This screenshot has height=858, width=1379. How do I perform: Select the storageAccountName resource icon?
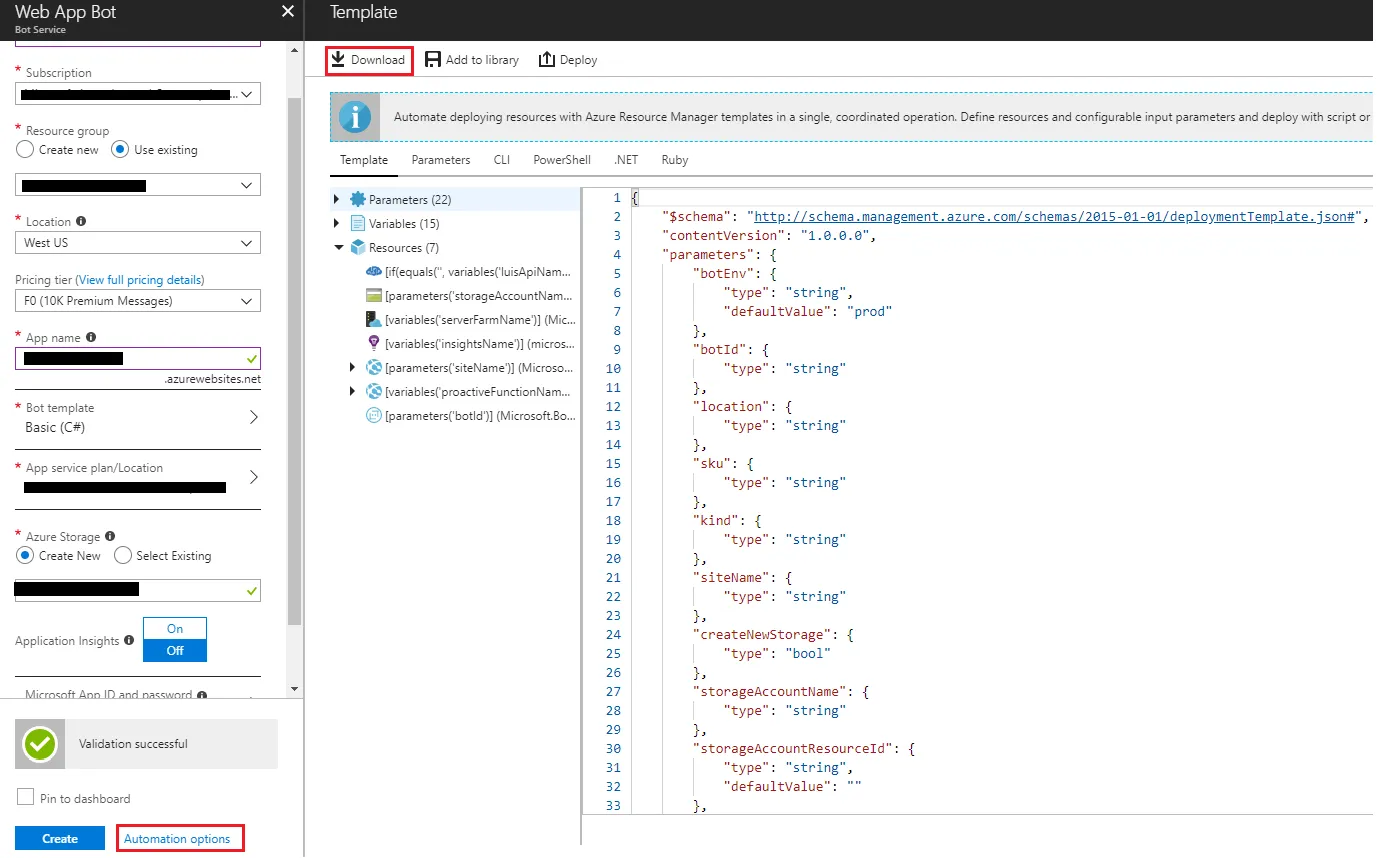tap(374, 296)
